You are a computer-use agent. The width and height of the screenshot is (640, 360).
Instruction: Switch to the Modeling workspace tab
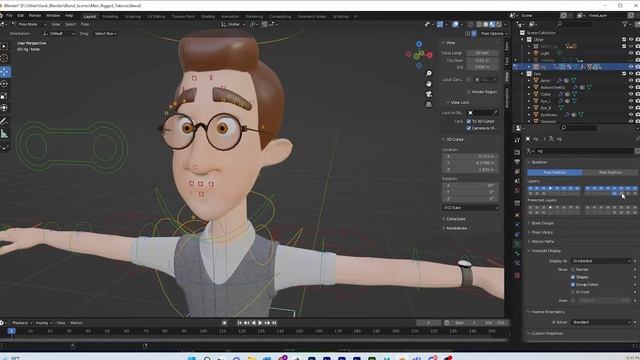click(x=110, y=17)
